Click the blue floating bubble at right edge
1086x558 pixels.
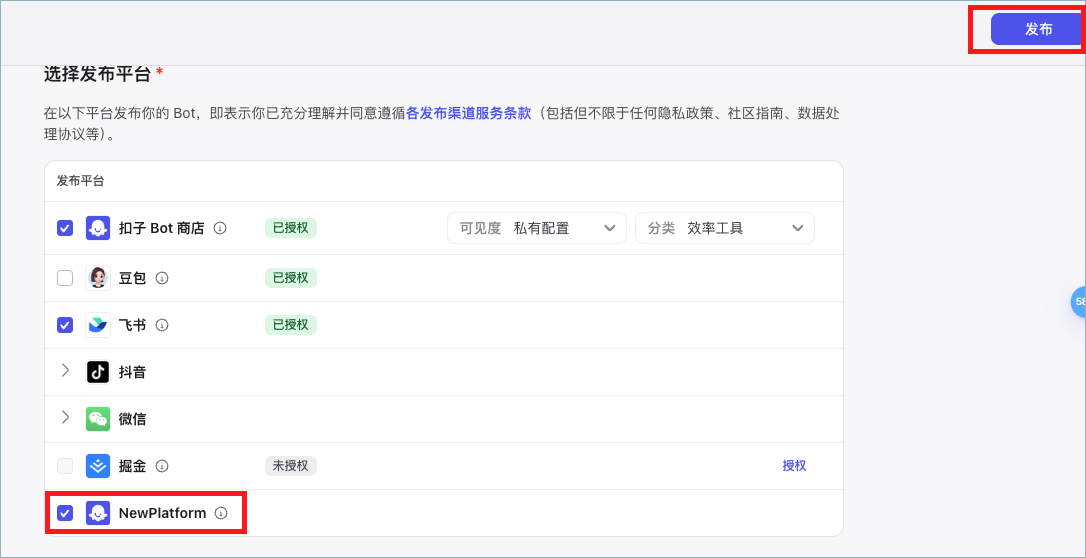tap(1078, 302)
